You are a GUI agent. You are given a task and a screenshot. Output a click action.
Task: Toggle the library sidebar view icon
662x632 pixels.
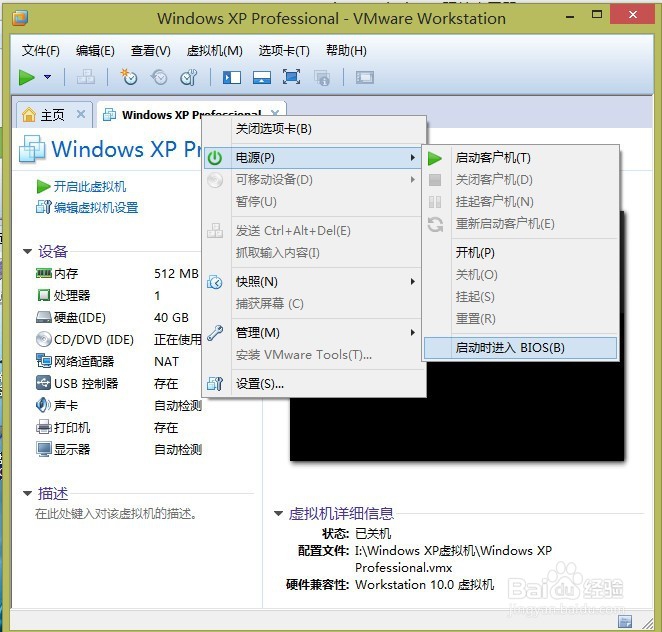(232, 78)
